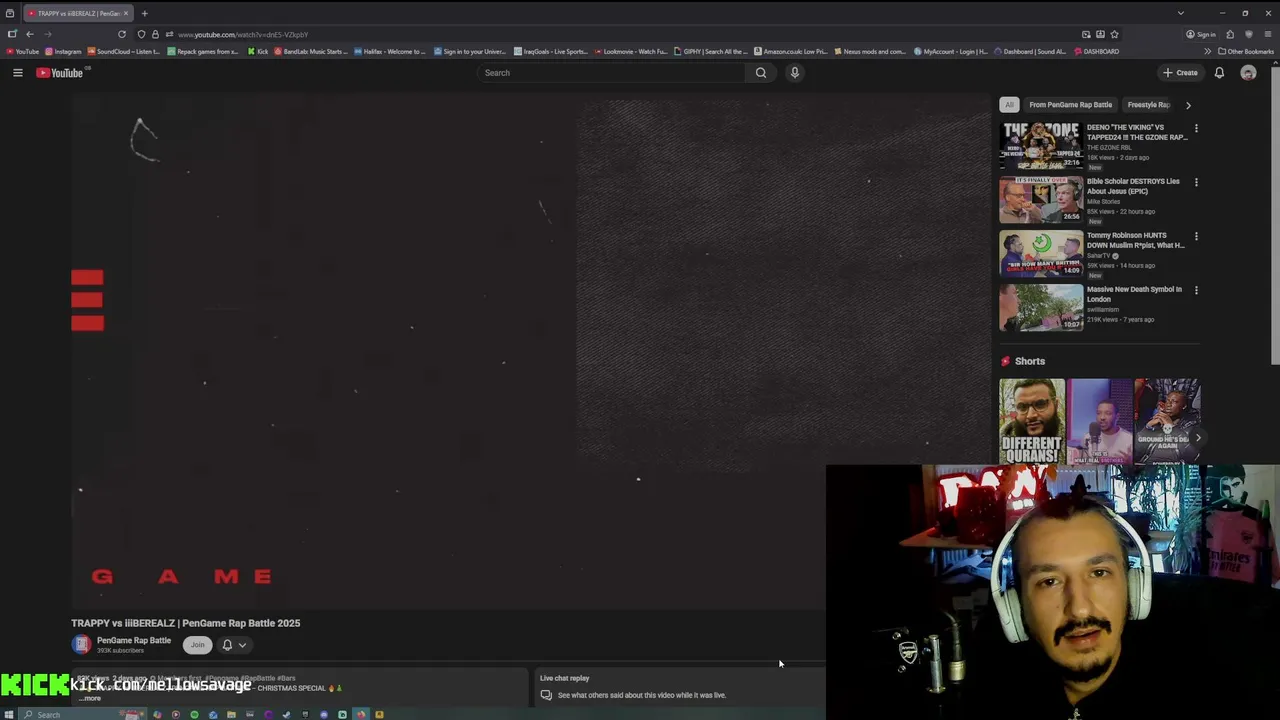Viewport: 1280px width, 720px height.
Task: Select the From PenGame Rap Battle chip
Action: [x=1070, y=105]
